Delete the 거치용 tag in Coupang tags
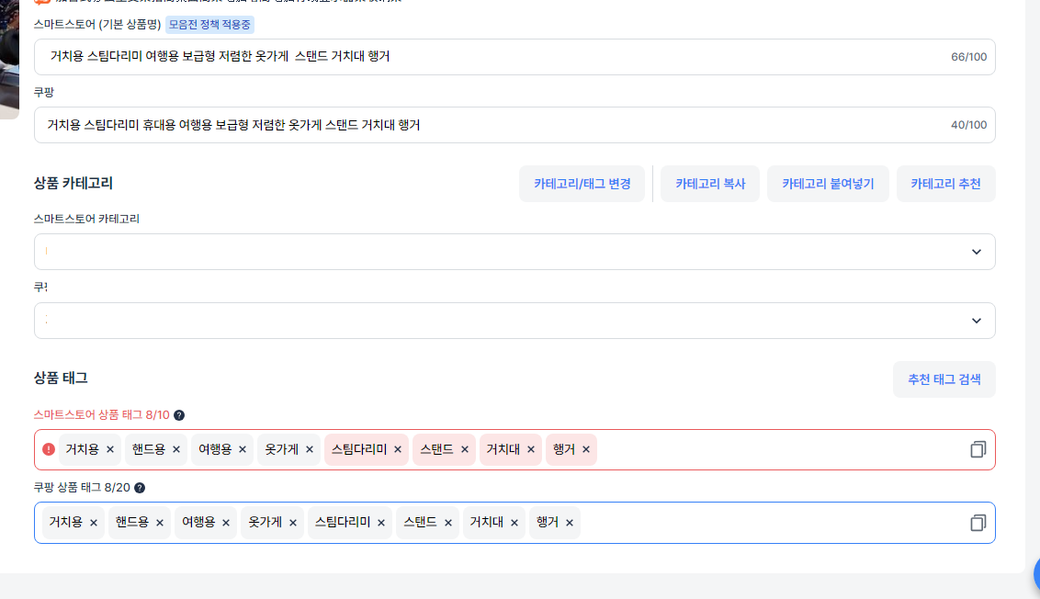 (94, 523)
